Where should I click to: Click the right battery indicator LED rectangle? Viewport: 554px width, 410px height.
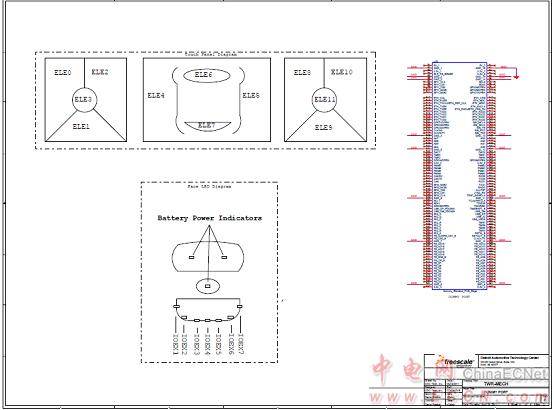click(224, 257)
